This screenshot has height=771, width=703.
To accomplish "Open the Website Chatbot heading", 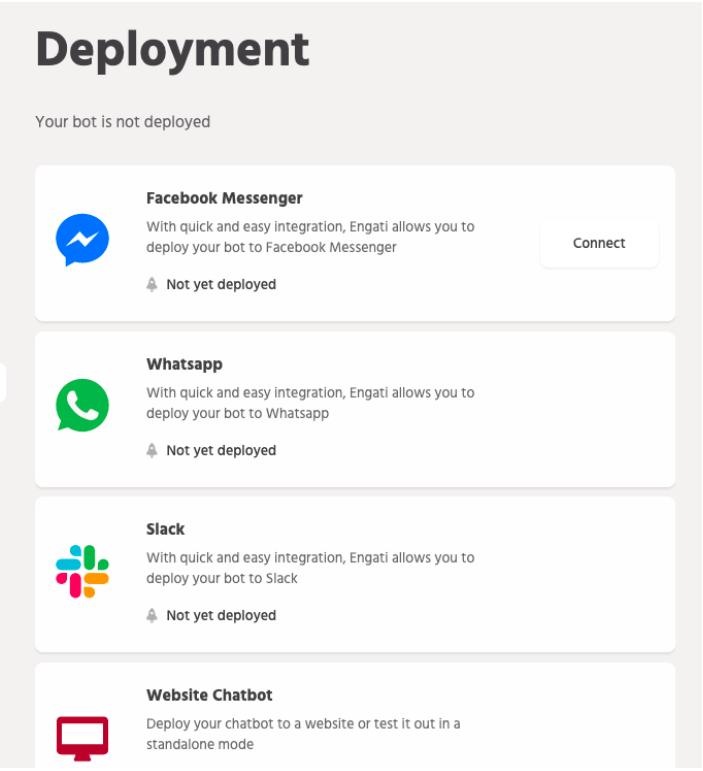I will 209,695.
